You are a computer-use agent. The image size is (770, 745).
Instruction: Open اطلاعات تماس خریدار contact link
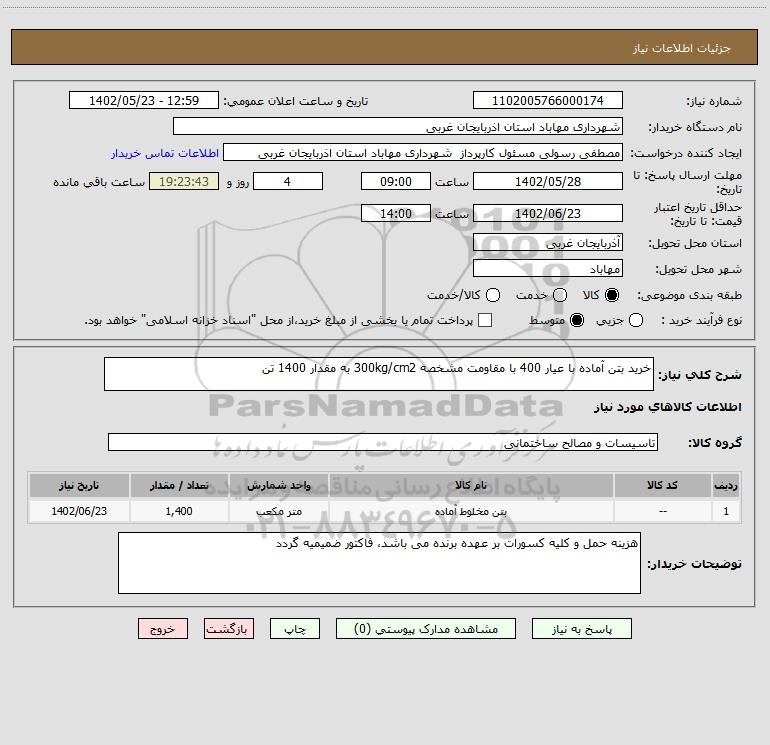click(165, 153)
